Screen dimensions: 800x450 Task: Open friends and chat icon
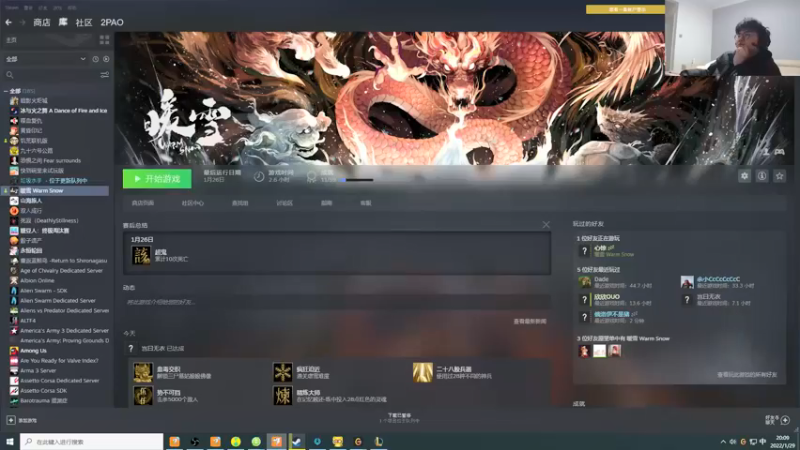tap(785, 420)
